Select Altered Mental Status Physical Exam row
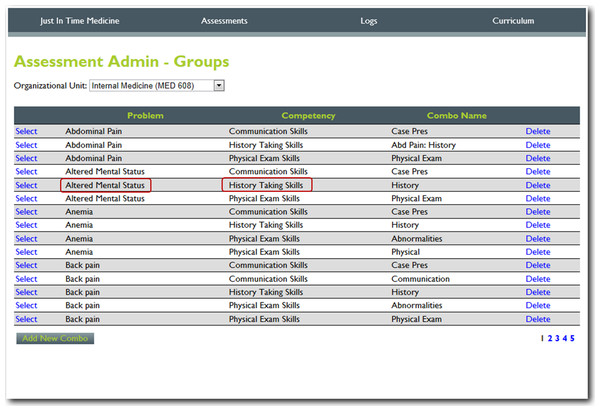Viewport: 600px width, 411px height. click(x=26, y=199)
